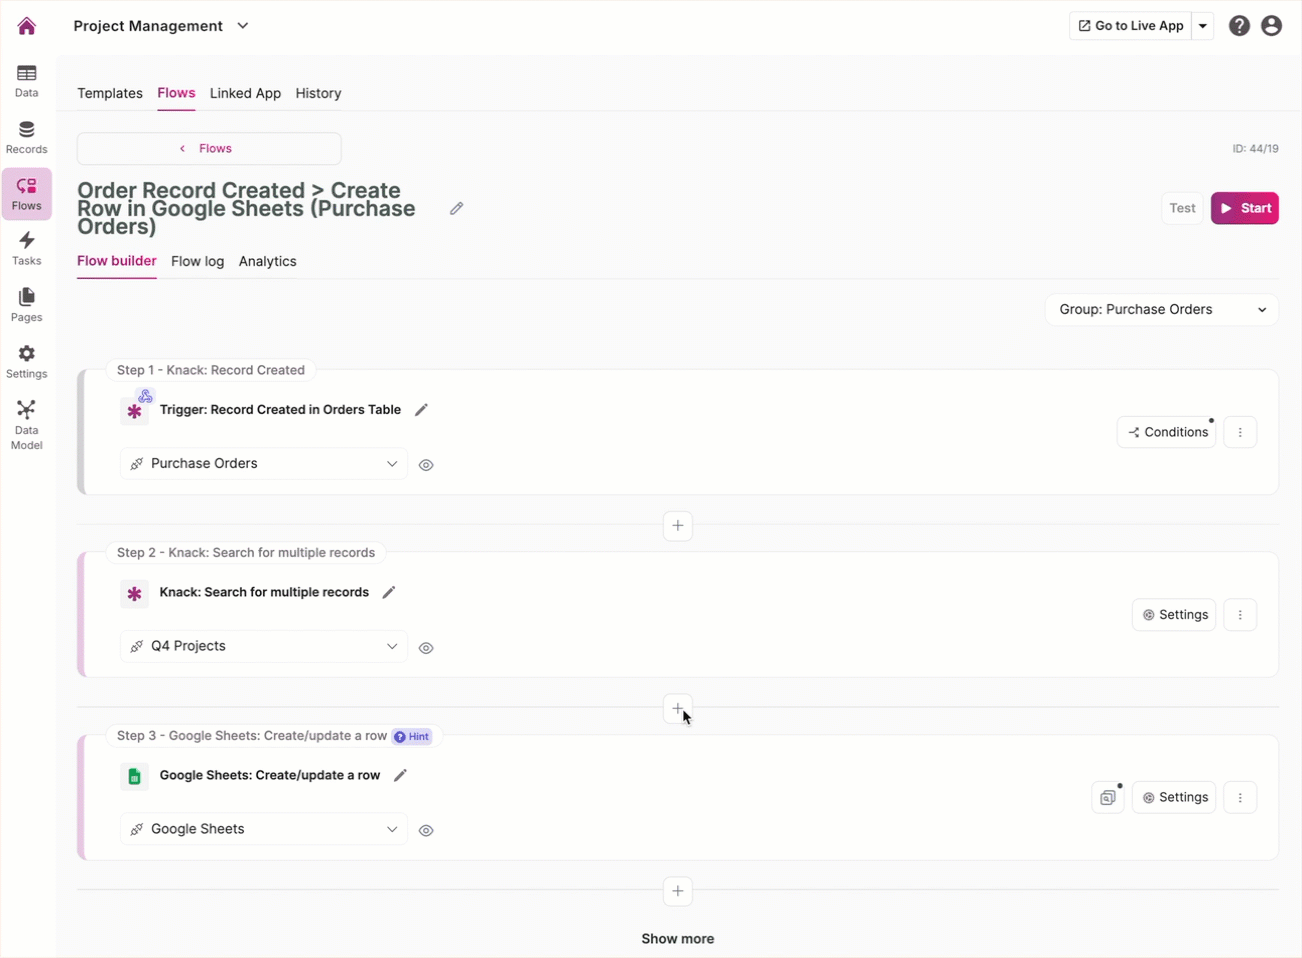Screen dimensions: 1302x958
Task: Open the Data Model sidebar icon
Action: tap(26, 424)
